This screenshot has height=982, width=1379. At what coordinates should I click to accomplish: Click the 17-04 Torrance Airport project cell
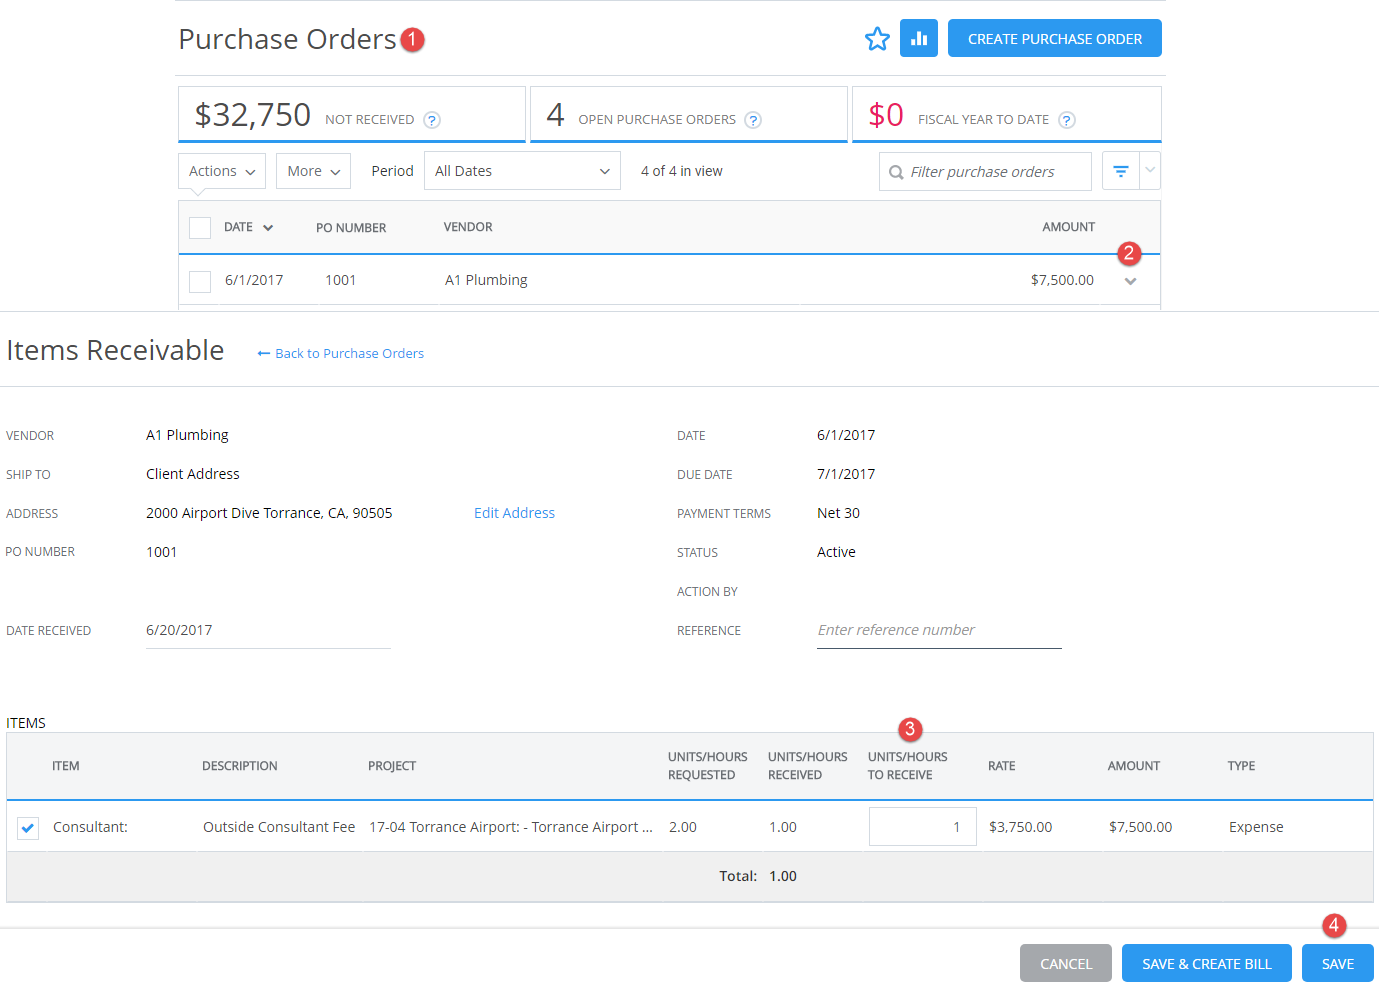[511, 827]
